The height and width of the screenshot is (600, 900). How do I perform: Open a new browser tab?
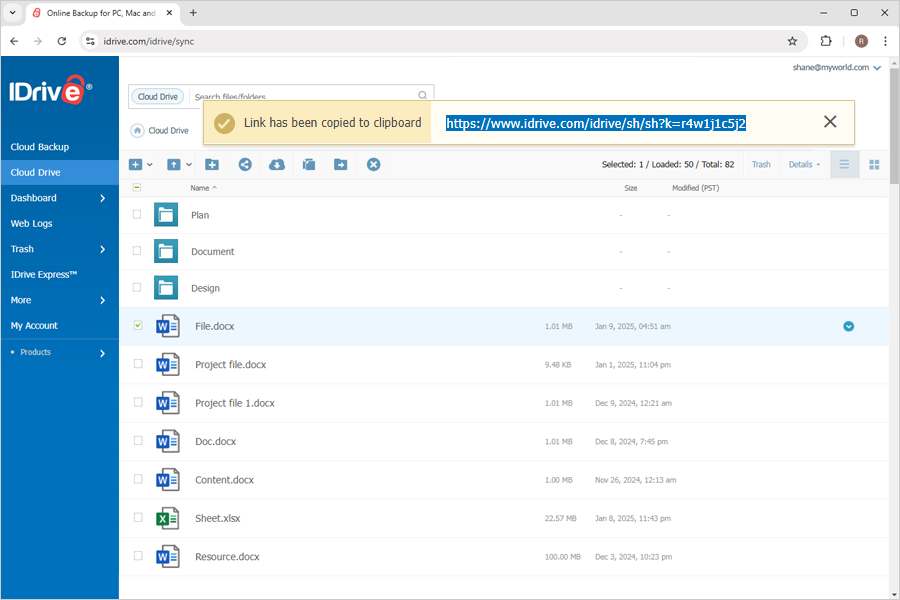tap(193, 13)
